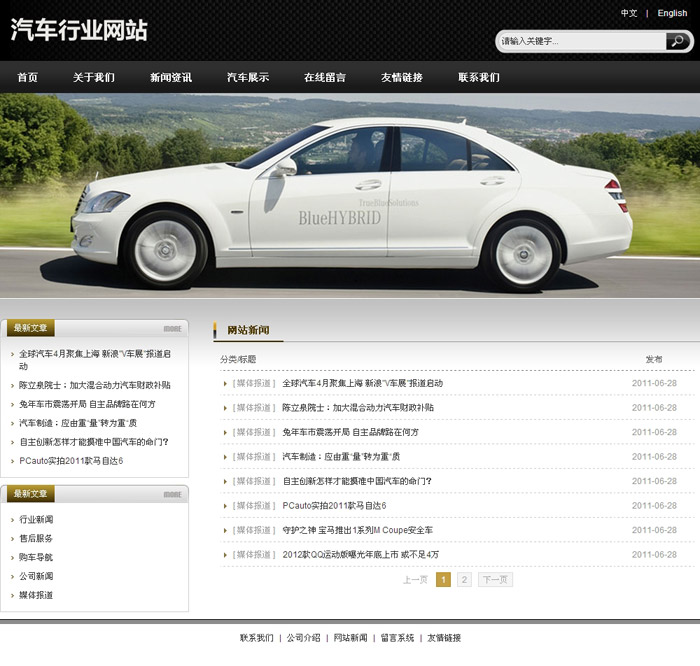
Task: Click MORE icon in first 最新文章 panel
Action: 173,328
